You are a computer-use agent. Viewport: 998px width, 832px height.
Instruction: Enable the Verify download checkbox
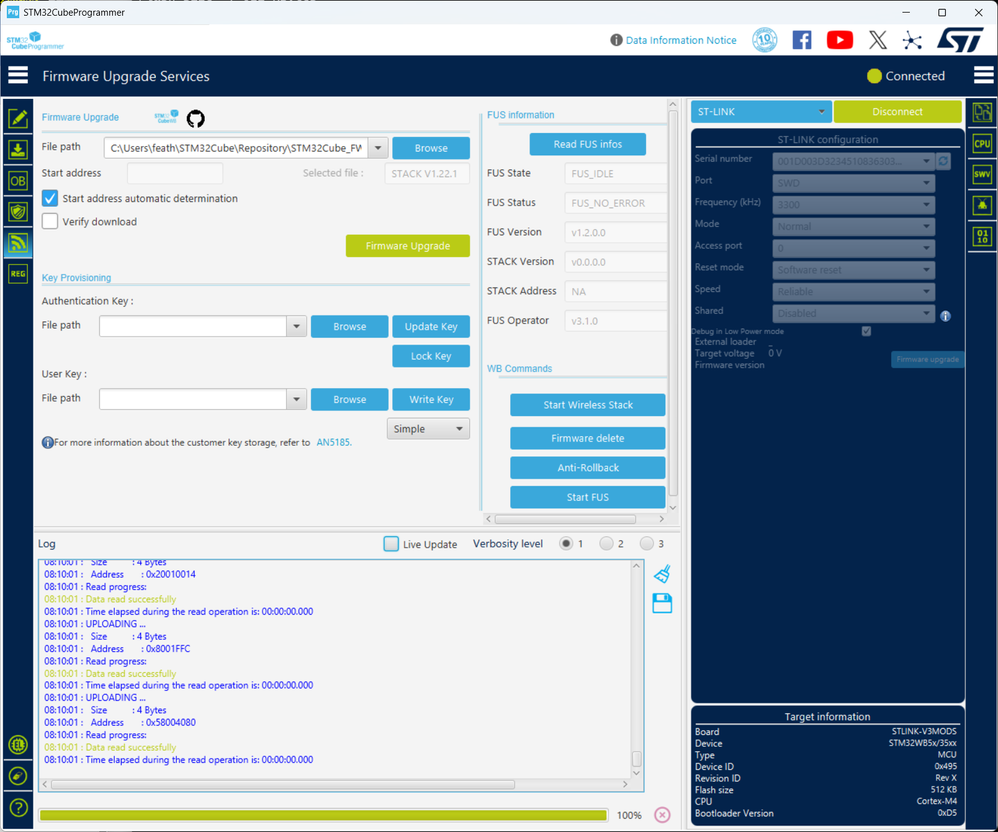point(50,221)
